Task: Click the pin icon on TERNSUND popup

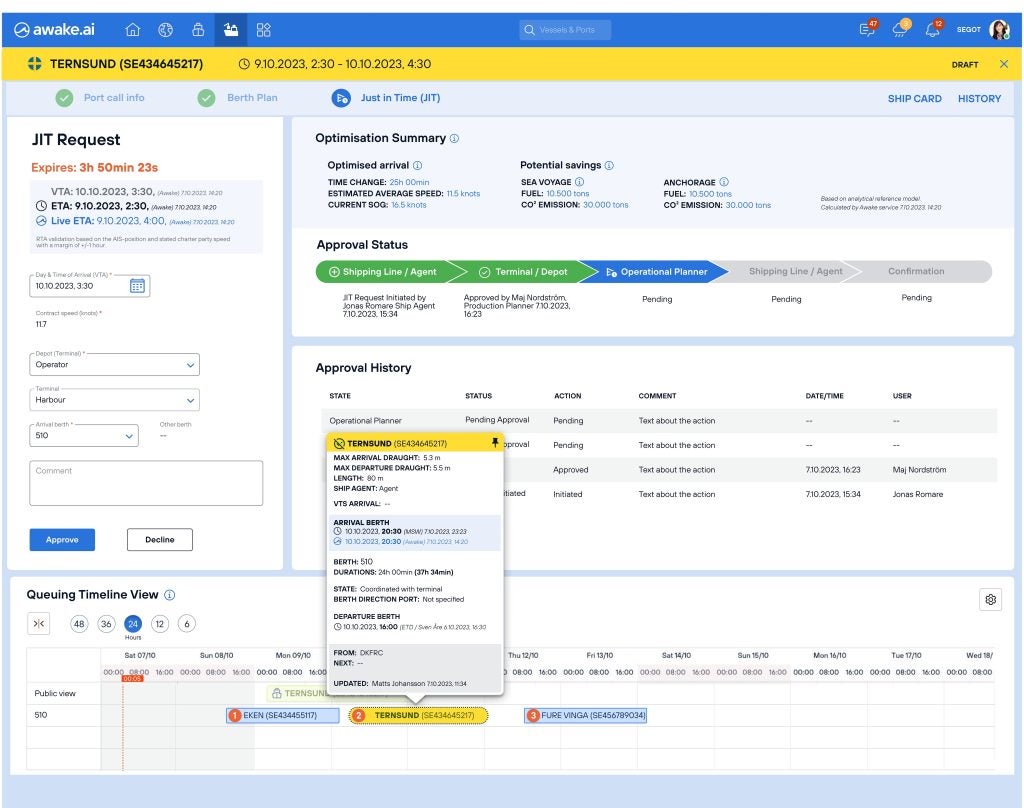Action: 493,442
